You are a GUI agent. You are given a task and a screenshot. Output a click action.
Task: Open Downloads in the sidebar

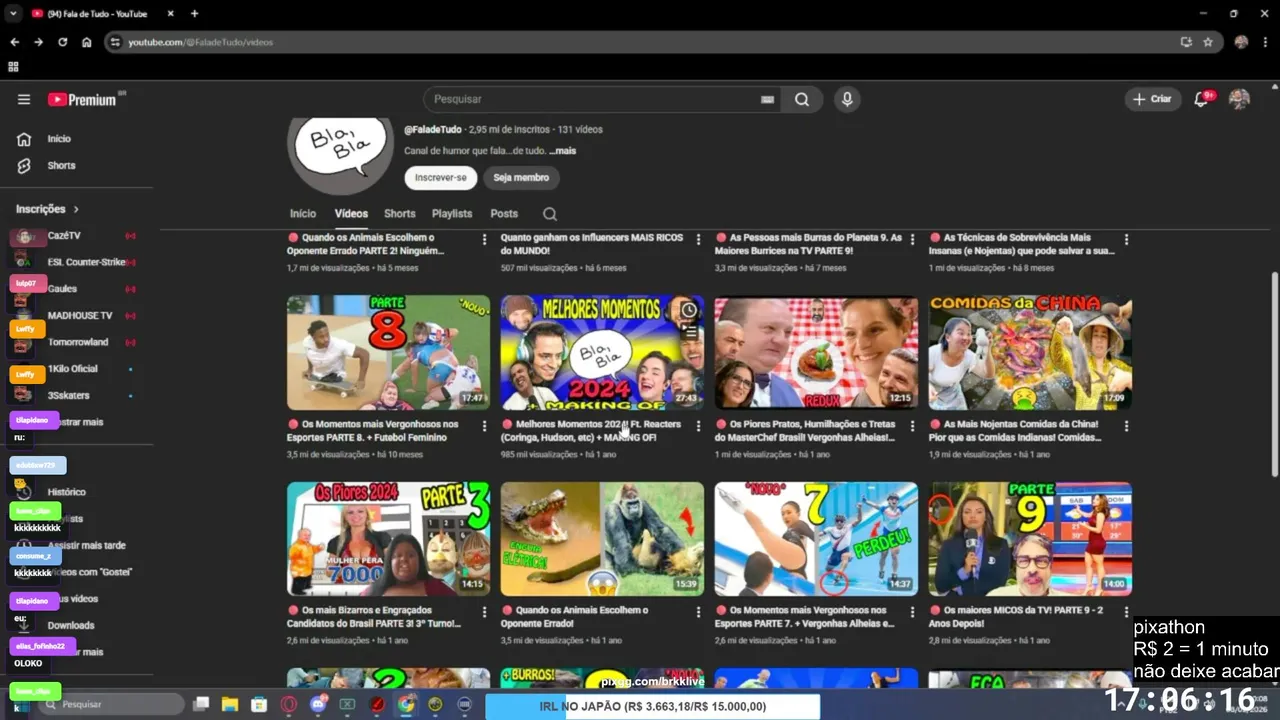[70, 626]
